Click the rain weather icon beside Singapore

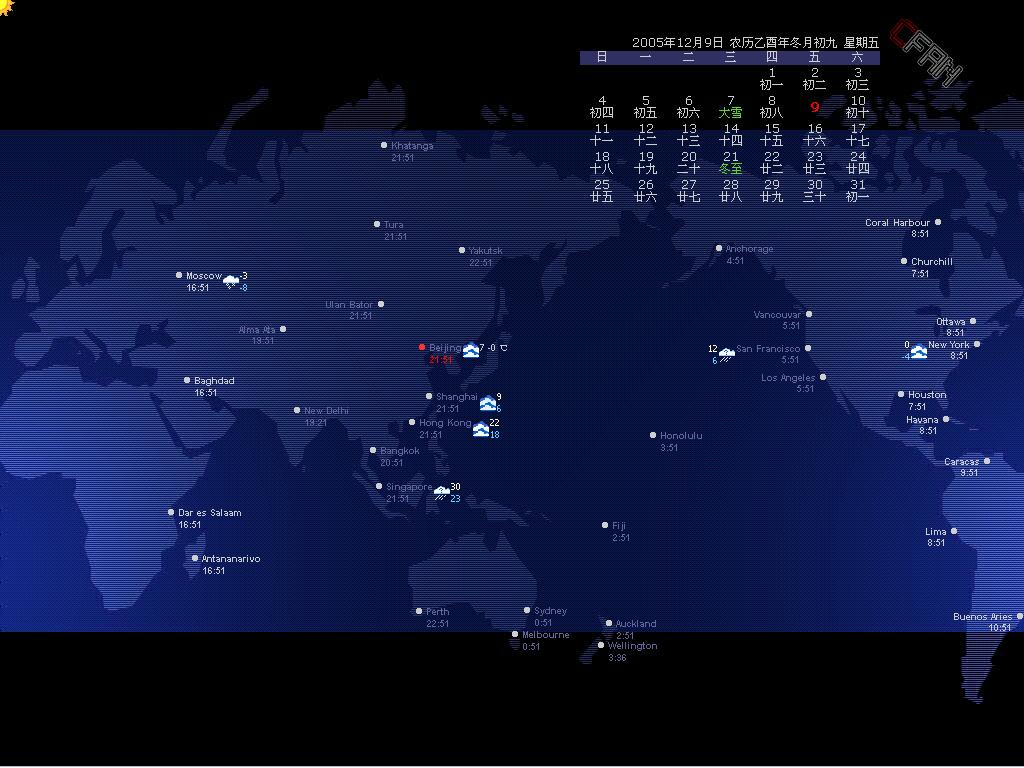click(441, 492)
